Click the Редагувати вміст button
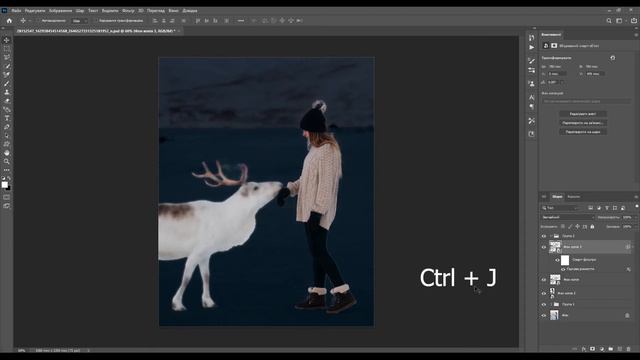This screenshot has height=360, width=640. point(583,114)
